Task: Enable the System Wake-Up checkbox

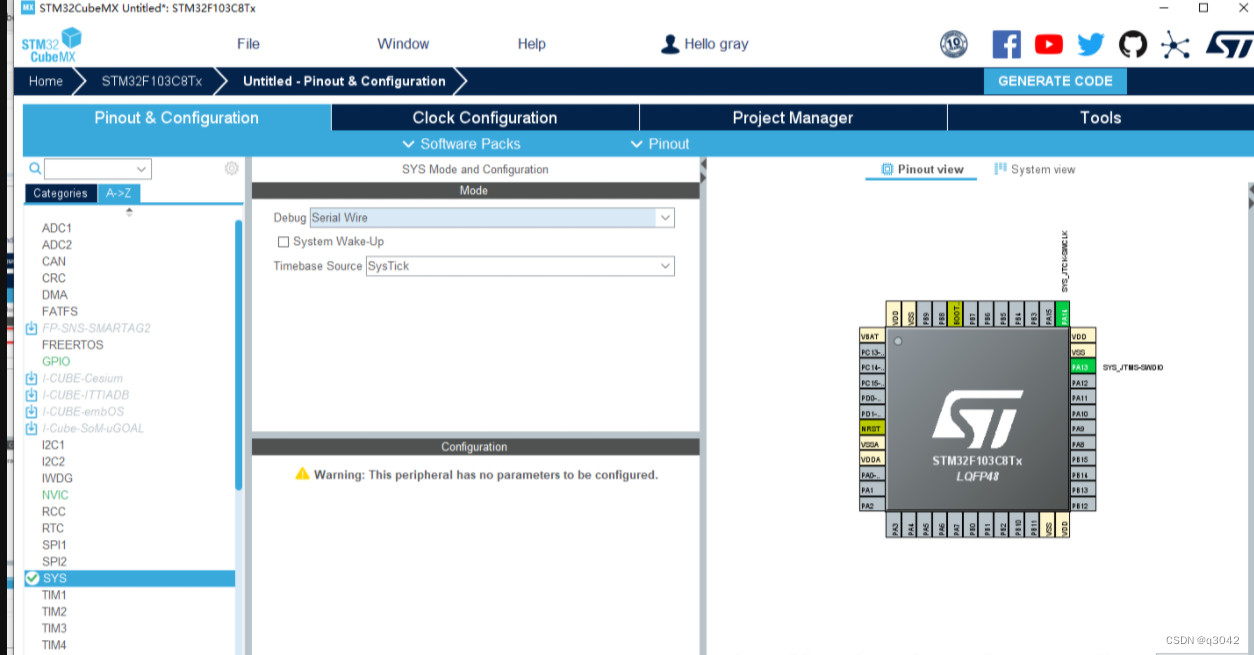Action: [x=283, y=242]
